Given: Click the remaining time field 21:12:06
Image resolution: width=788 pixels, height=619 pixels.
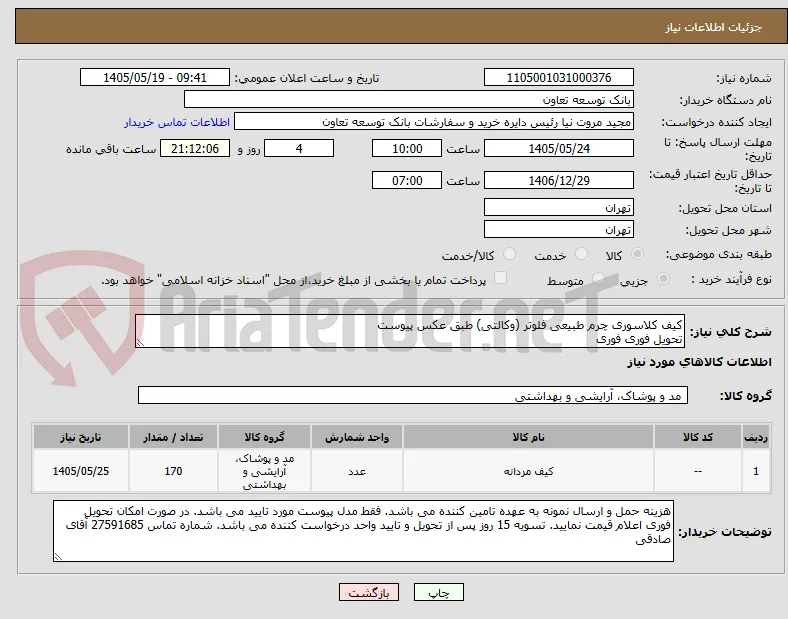Looking at the screenshot, I should [195, 149].
